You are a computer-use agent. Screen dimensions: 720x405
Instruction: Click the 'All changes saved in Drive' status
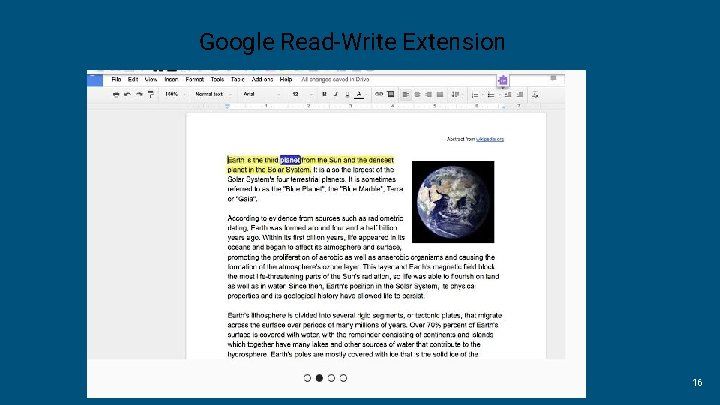point(336,79)
